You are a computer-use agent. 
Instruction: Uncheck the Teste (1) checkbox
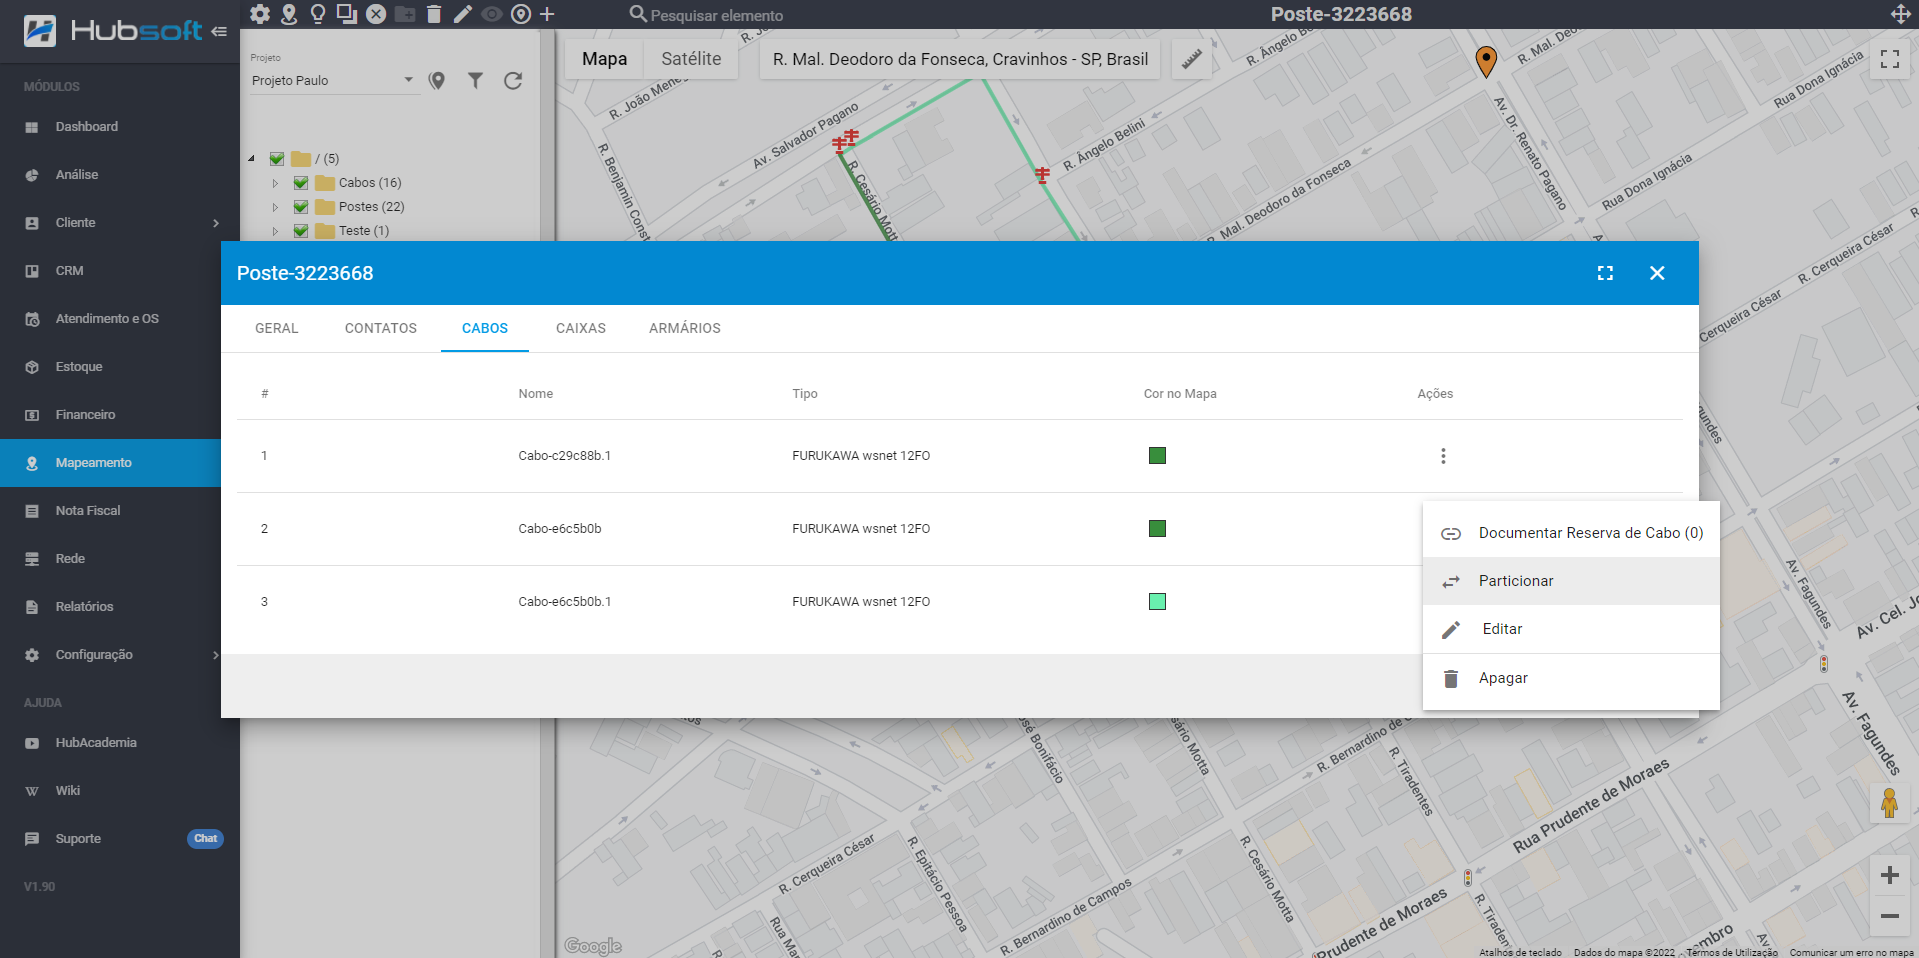pos(301,230)
